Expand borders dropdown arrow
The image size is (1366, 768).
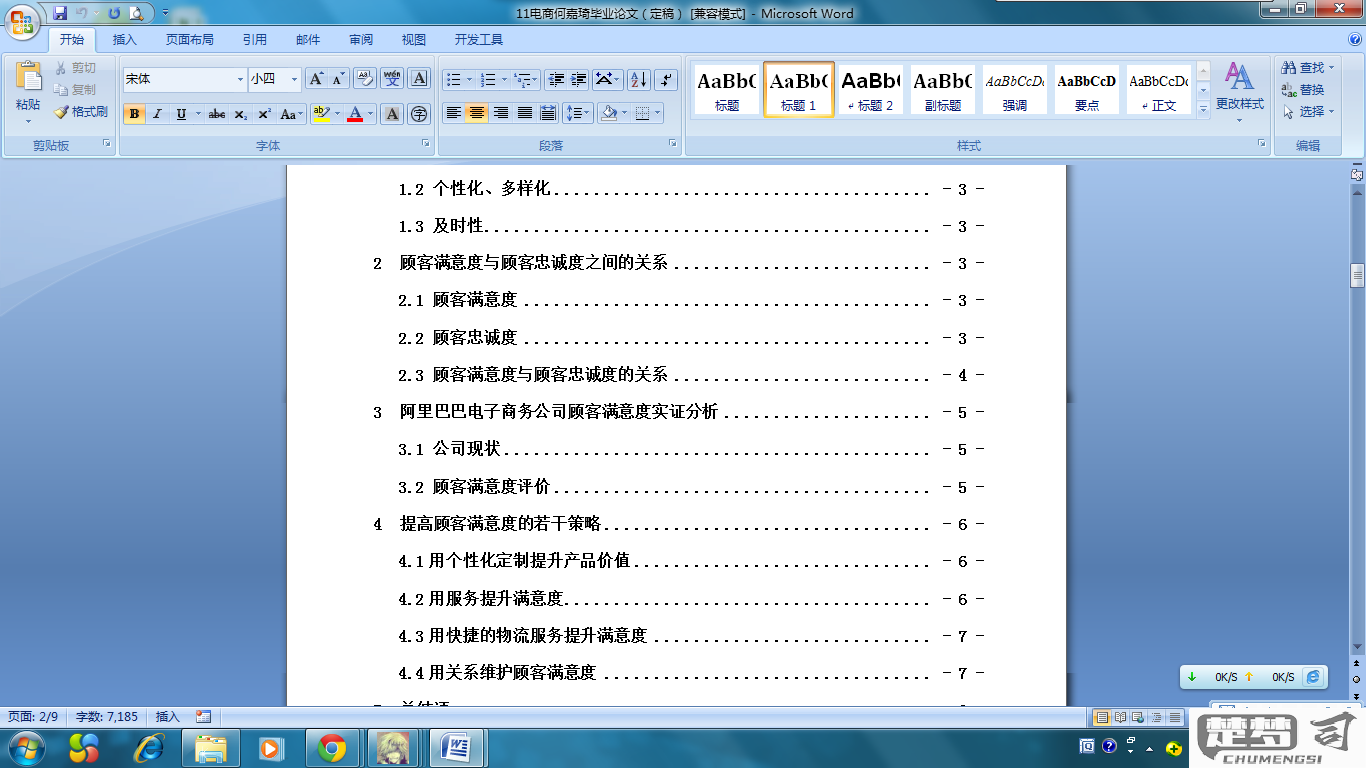[657, 113]
